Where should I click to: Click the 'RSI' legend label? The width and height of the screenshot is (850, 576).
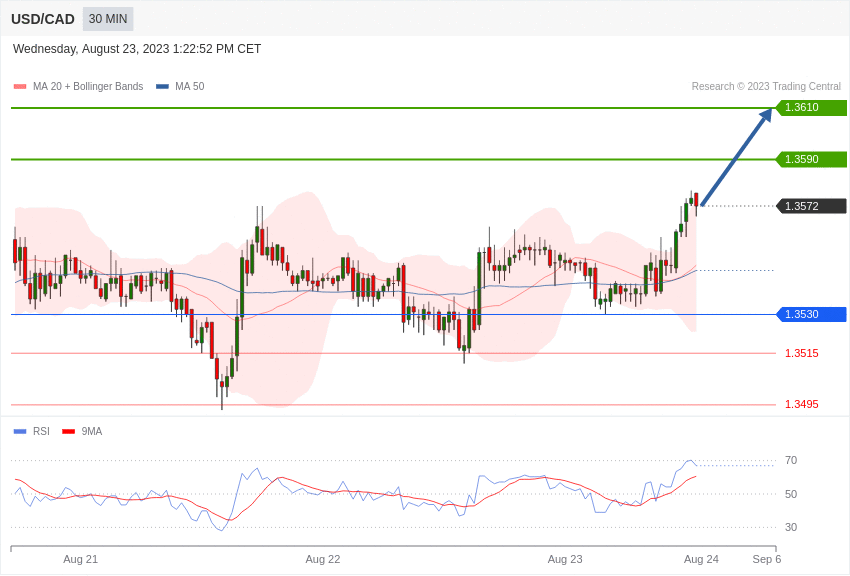click(x=41, y=431)
